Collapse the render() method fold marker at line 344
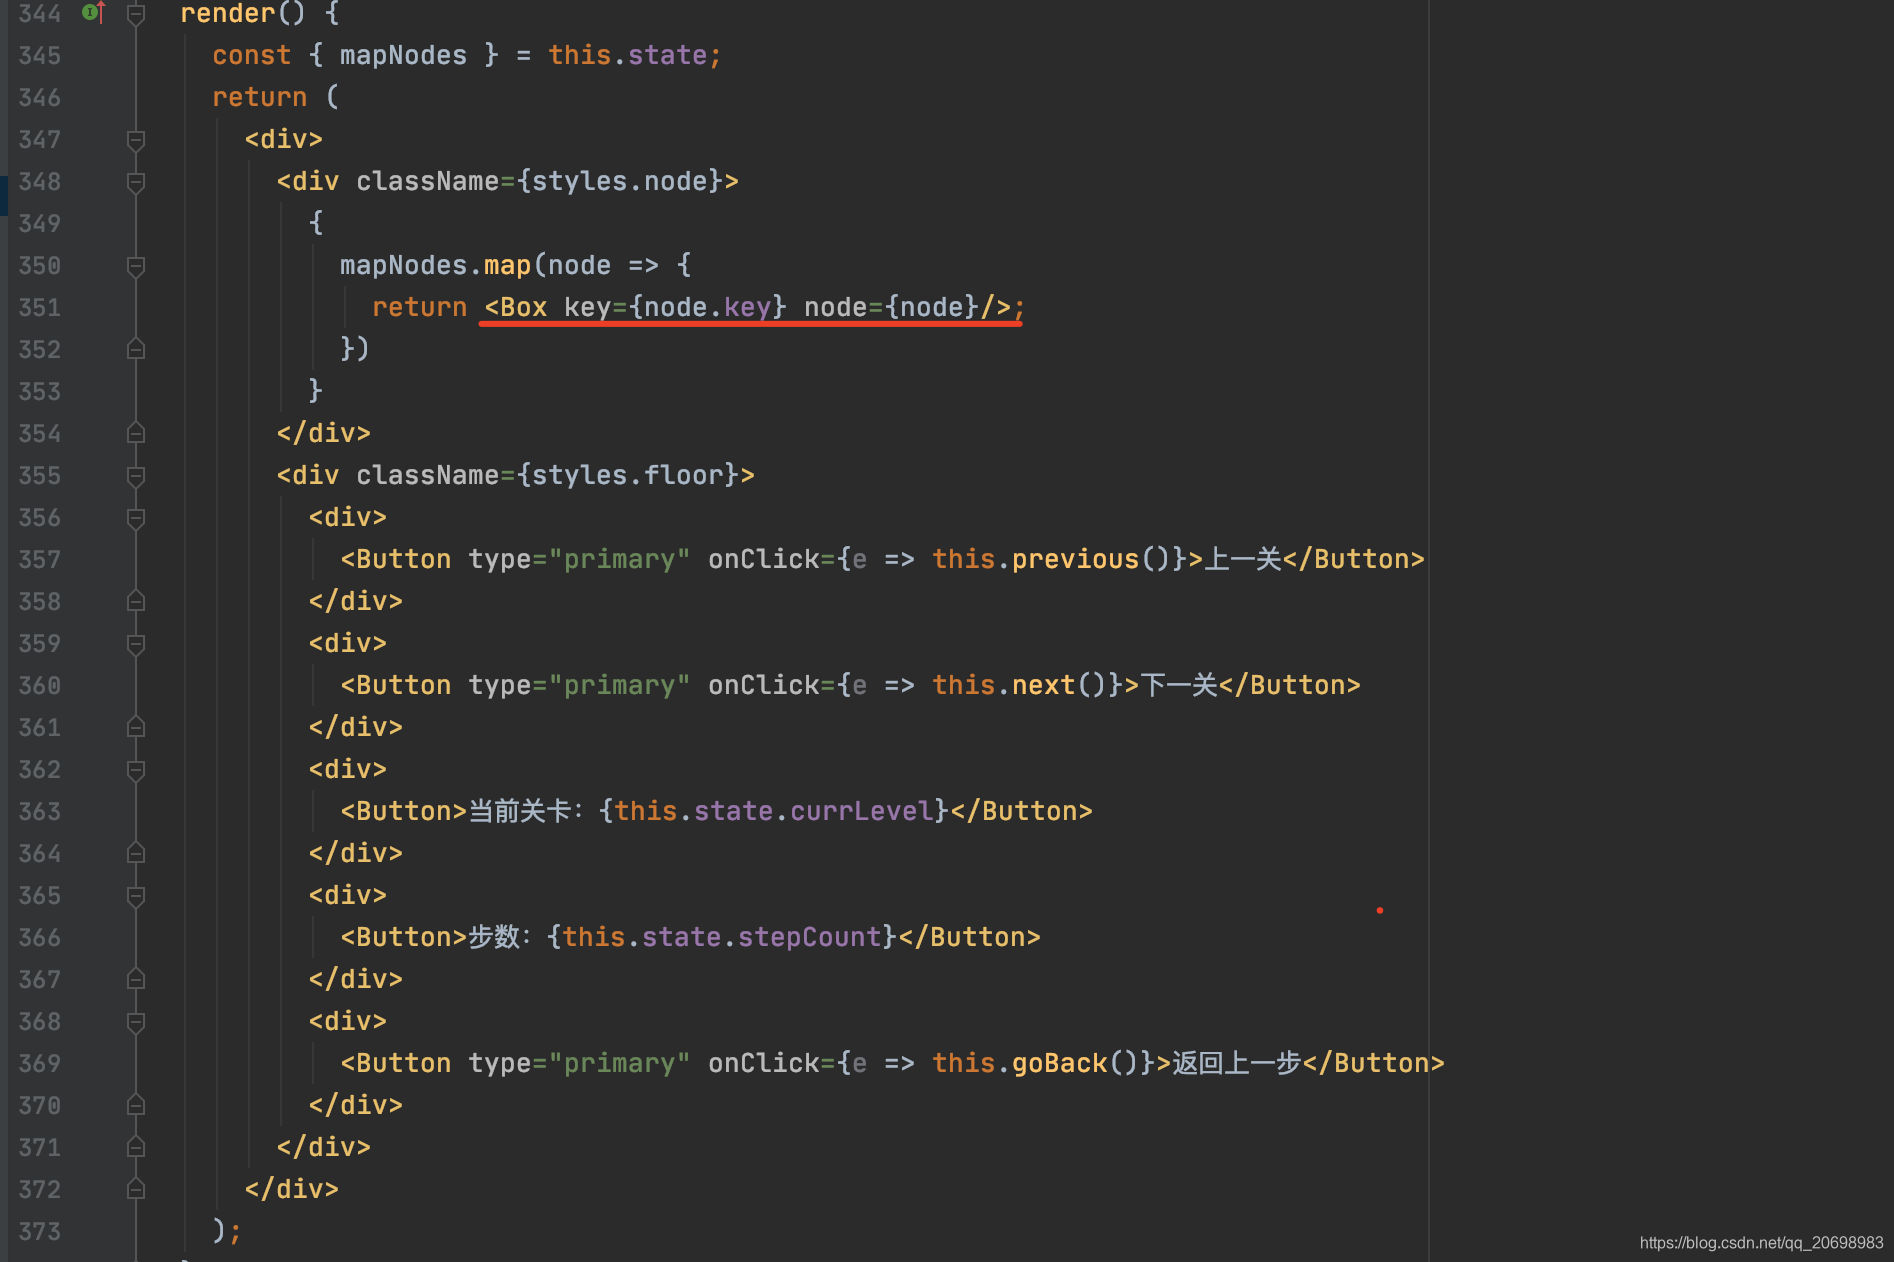The image size is (1894, 1262). coord(136,13)
